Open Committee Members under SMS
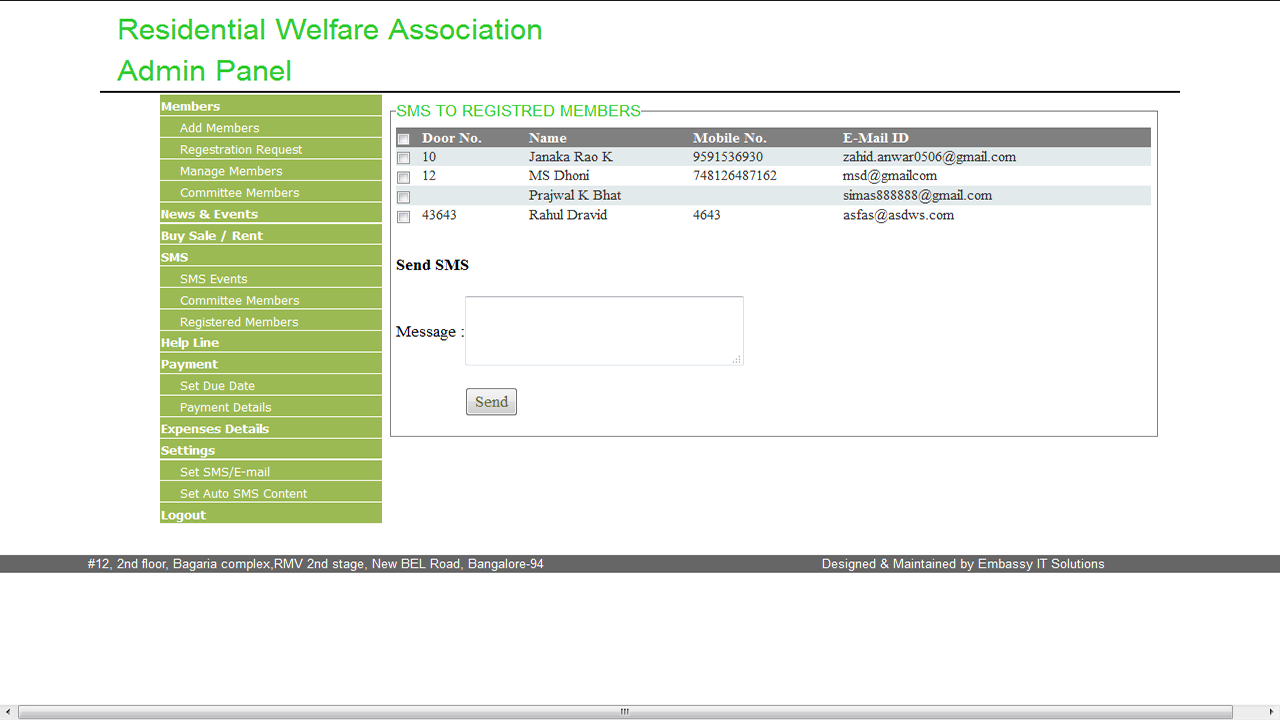 (x=271, y=300)
